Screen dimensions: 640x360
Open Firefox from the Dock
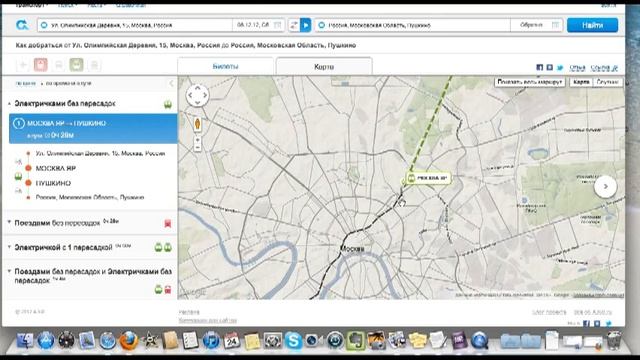click(x=129, y=340)
